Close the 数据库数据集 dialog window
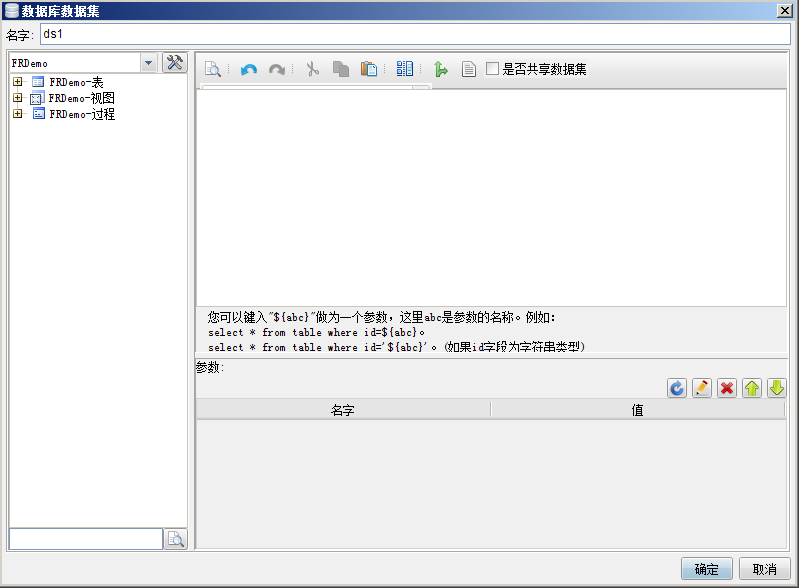This screenshot has width=799, height=588. coord(784,11)
